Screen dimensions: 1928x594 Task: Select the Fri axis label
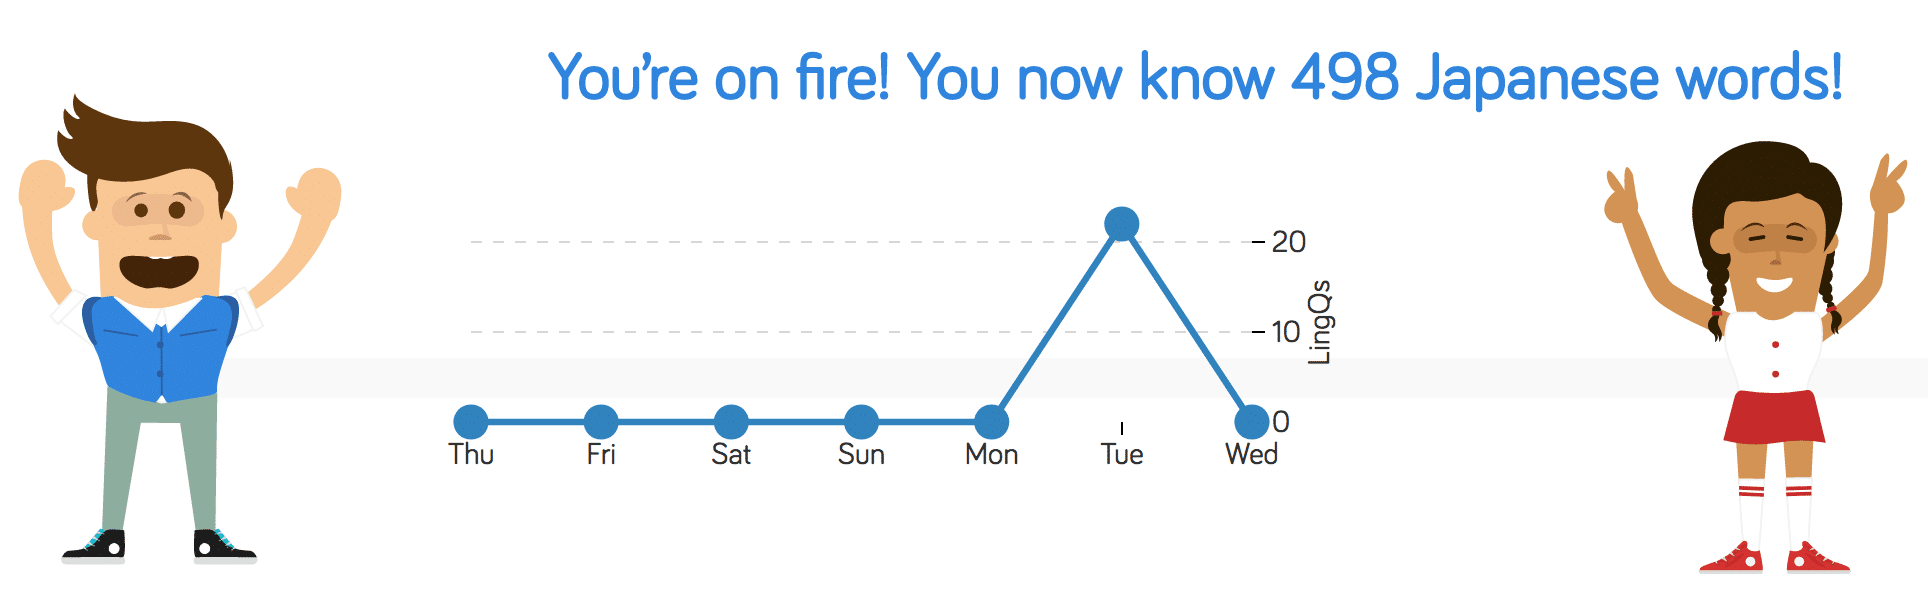point(601,455)
